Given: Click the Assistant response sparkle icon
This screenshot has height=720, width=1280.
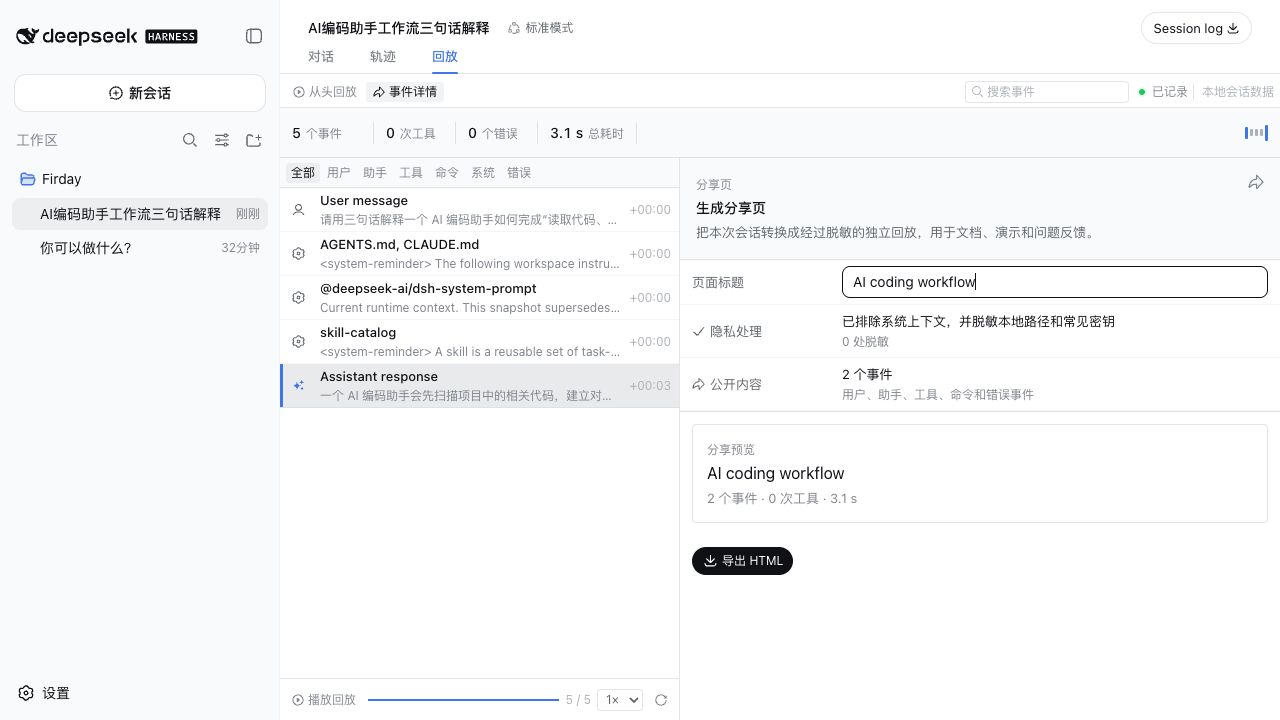Looking at the screenshot, I should pyautogui.click(x=298, y=386).
